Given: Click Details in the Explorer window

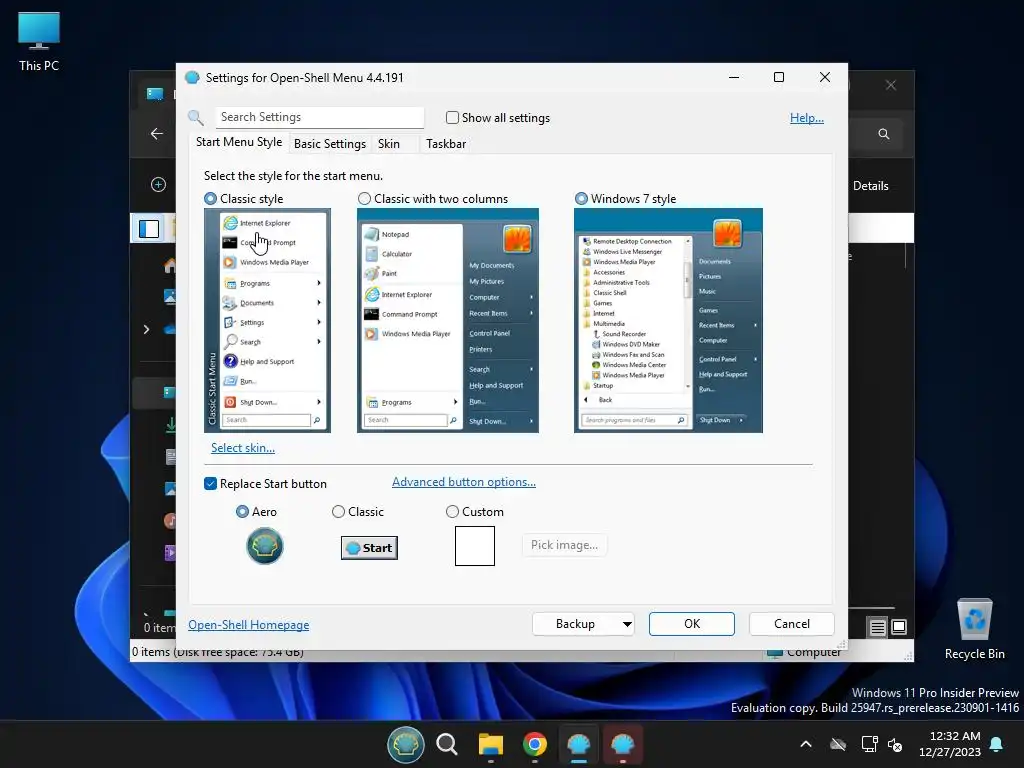Looking at the screenshot, I should point(871,186).
